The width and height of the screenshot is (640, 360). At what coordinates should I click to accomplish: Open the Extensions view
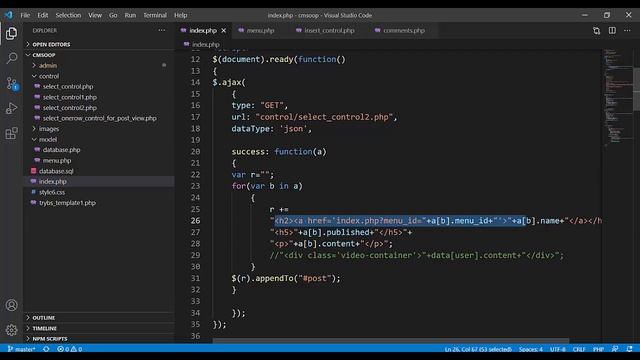tap(11, 133)
